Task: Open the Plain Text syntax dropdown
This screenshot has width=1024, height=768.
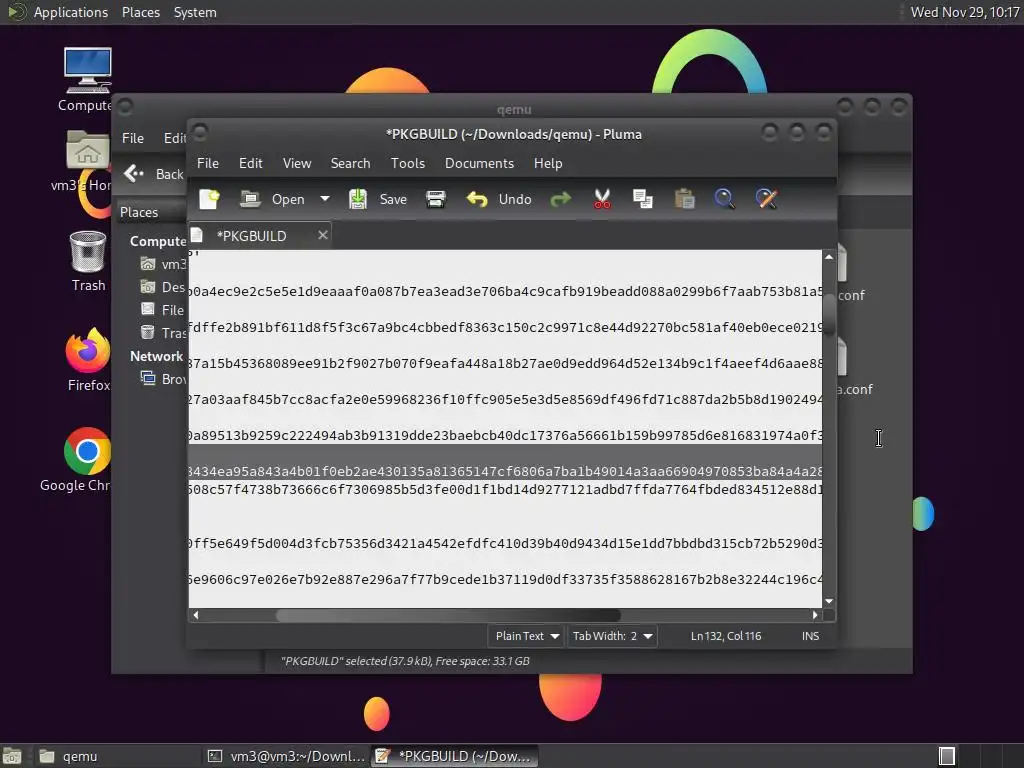Action: click(x=526, y=636)
